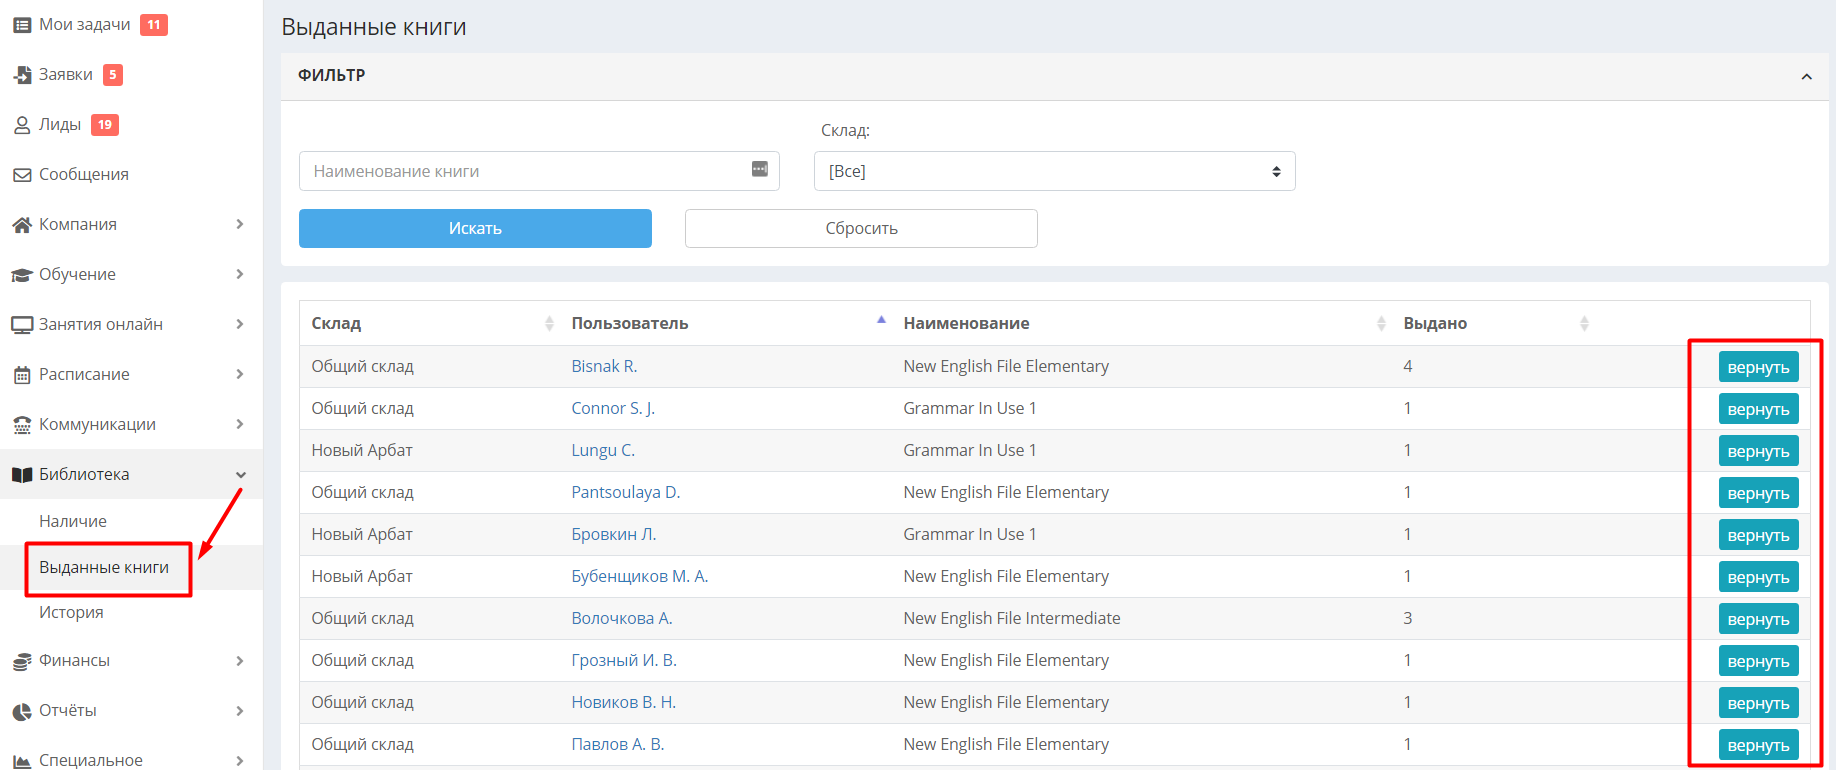Expand the Компания submenu arrow

[240, 224]
